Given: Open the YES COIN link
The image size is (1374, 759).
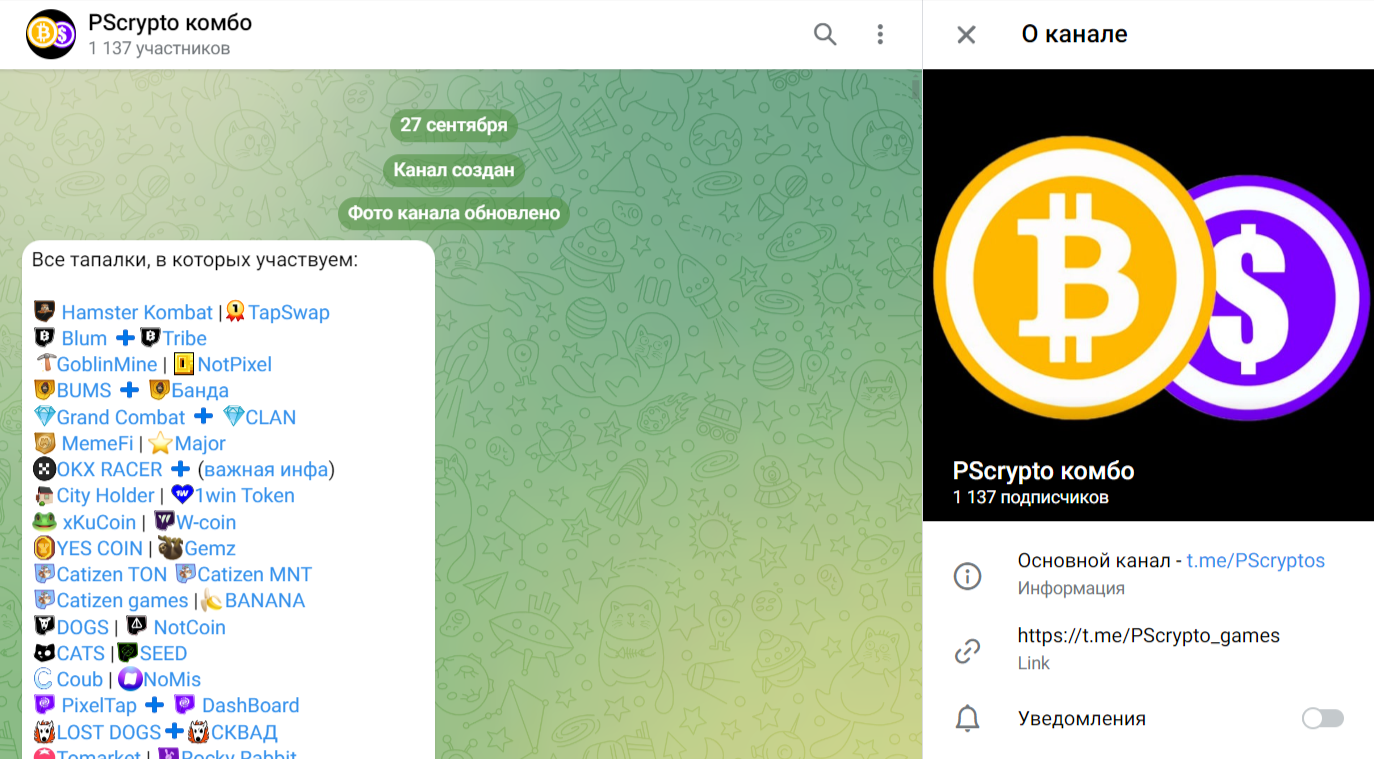Looking at the screenshot, I should coord(99,548).
